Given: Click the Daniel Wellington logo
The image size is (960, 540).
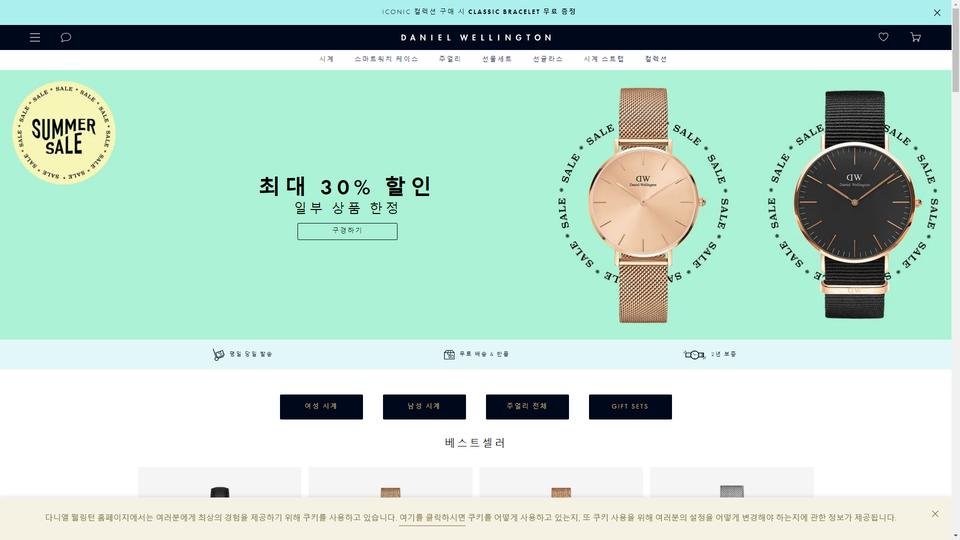Looking at the screenshot, I should (x=476, y=37).
